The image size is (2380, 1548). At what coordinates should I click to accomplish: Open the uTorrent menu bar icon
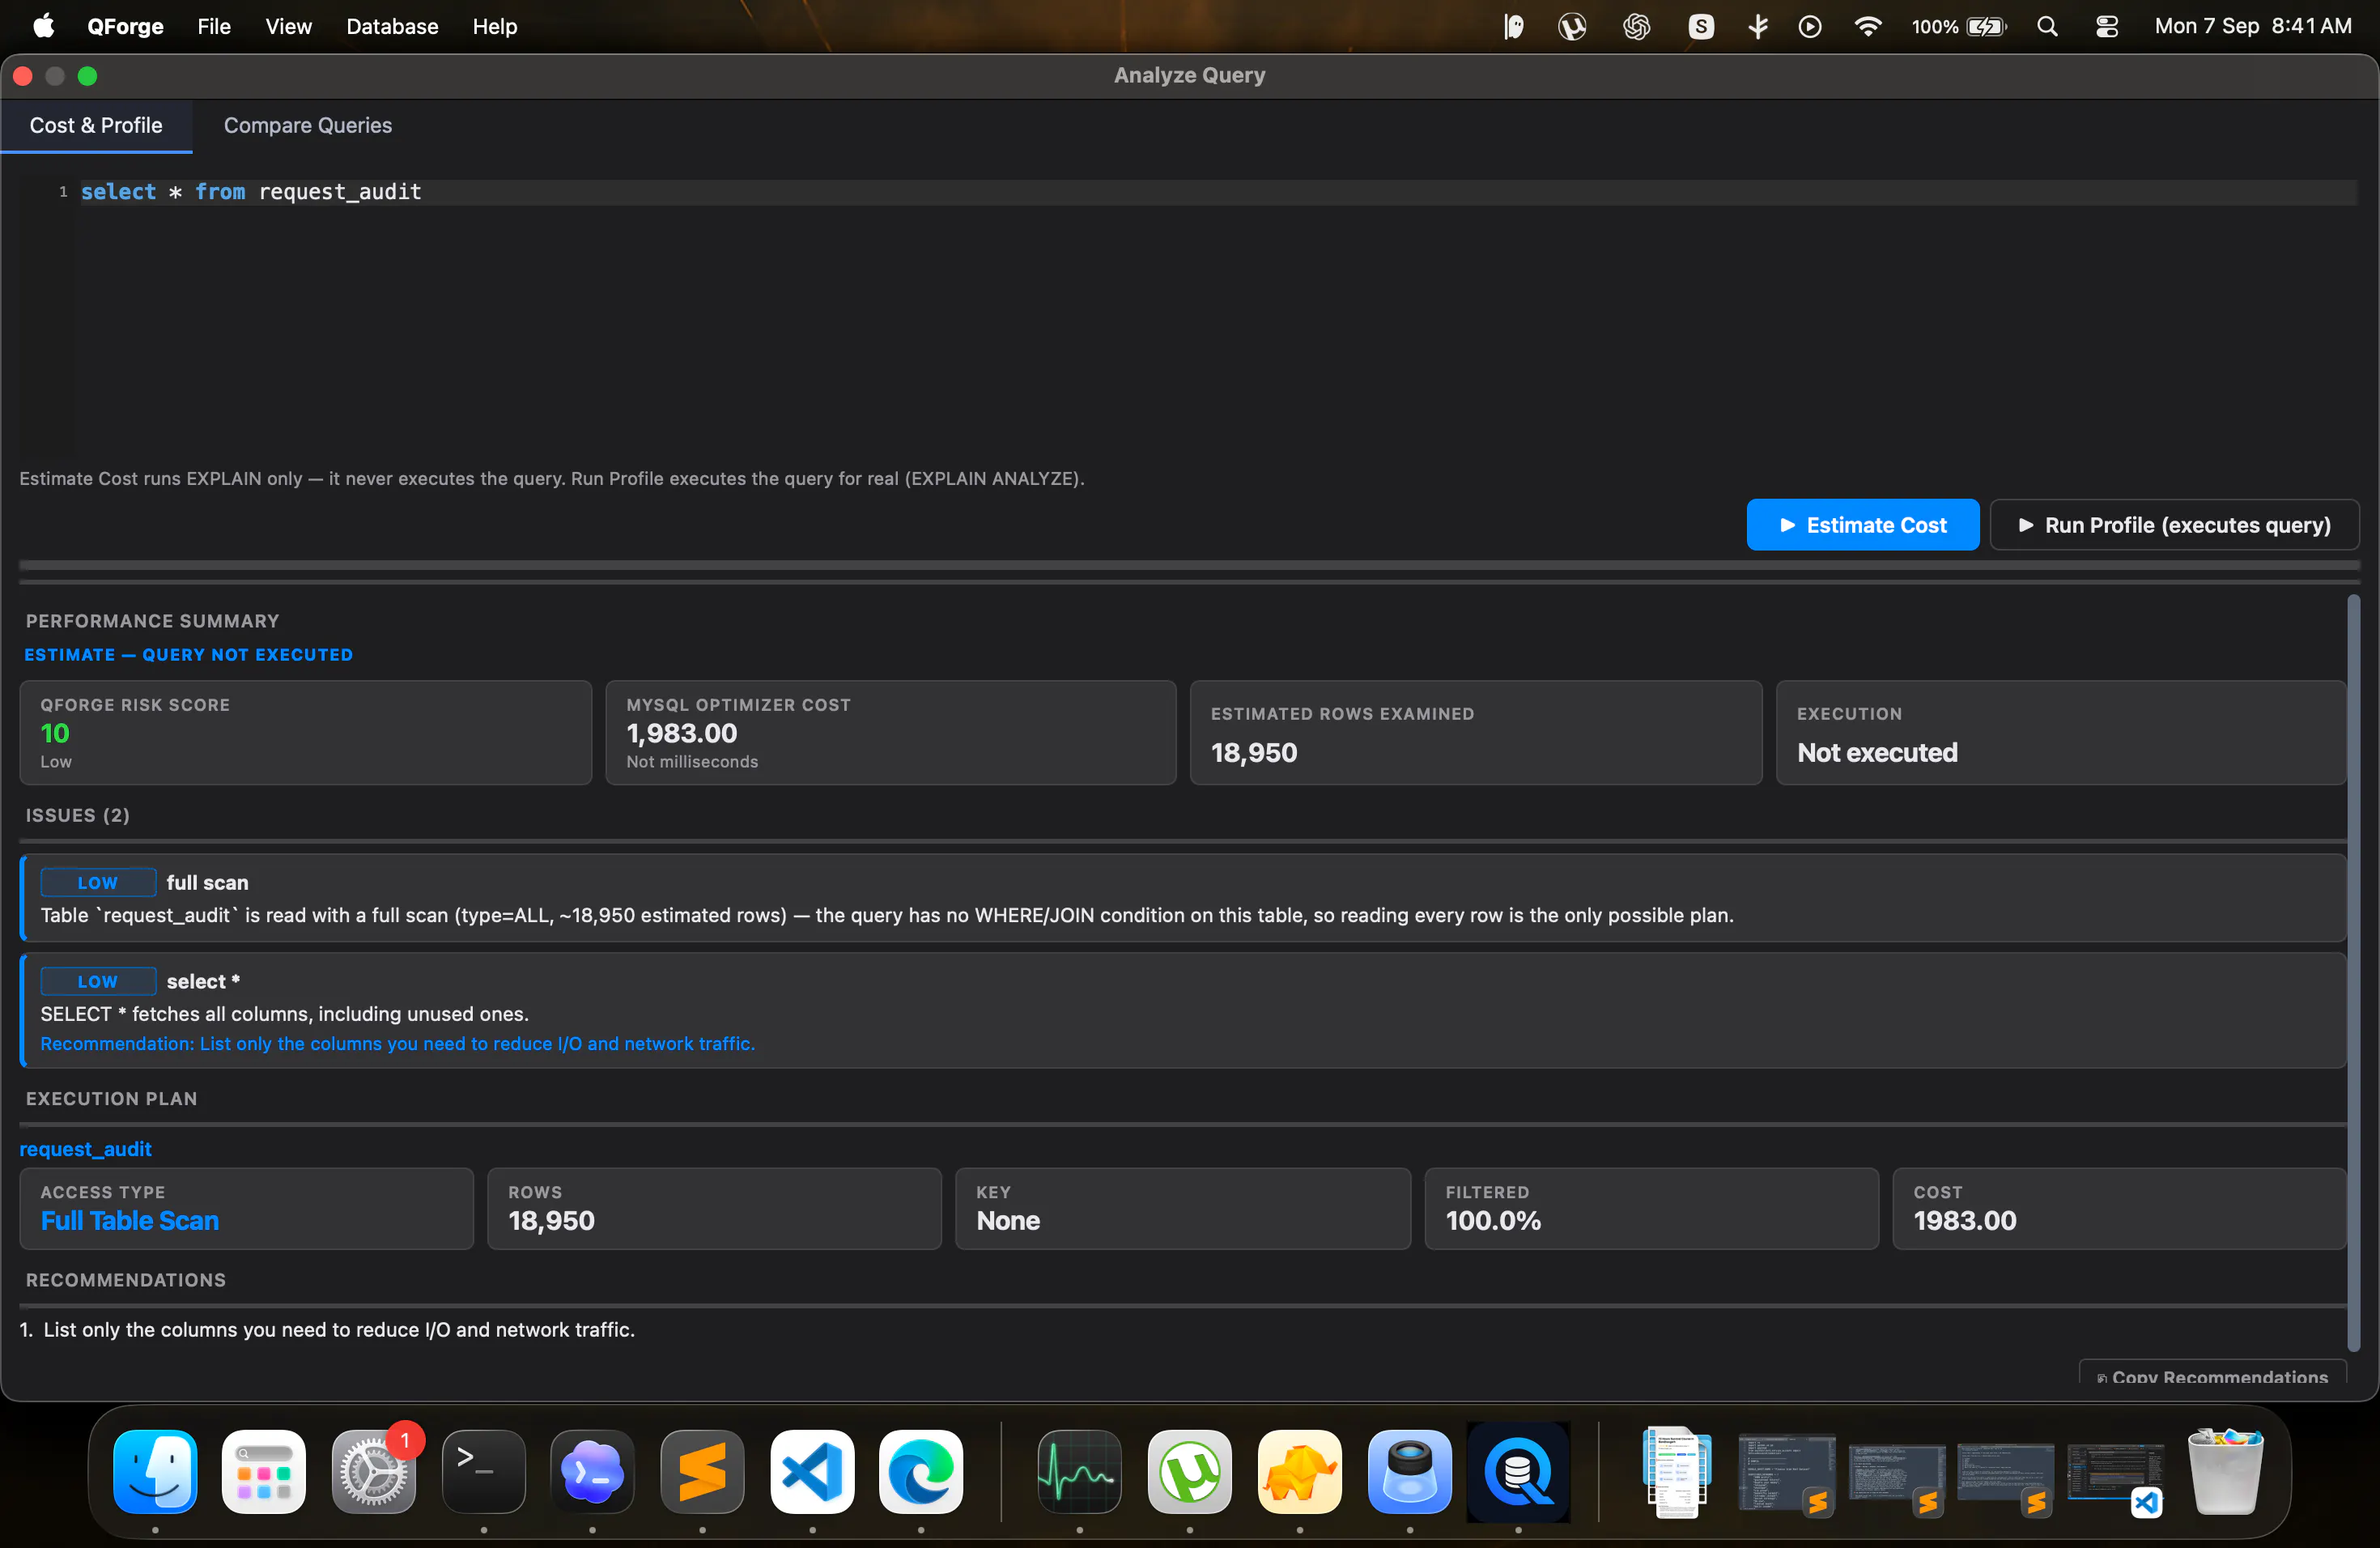pyautogui.click(x=1571, y=26)
